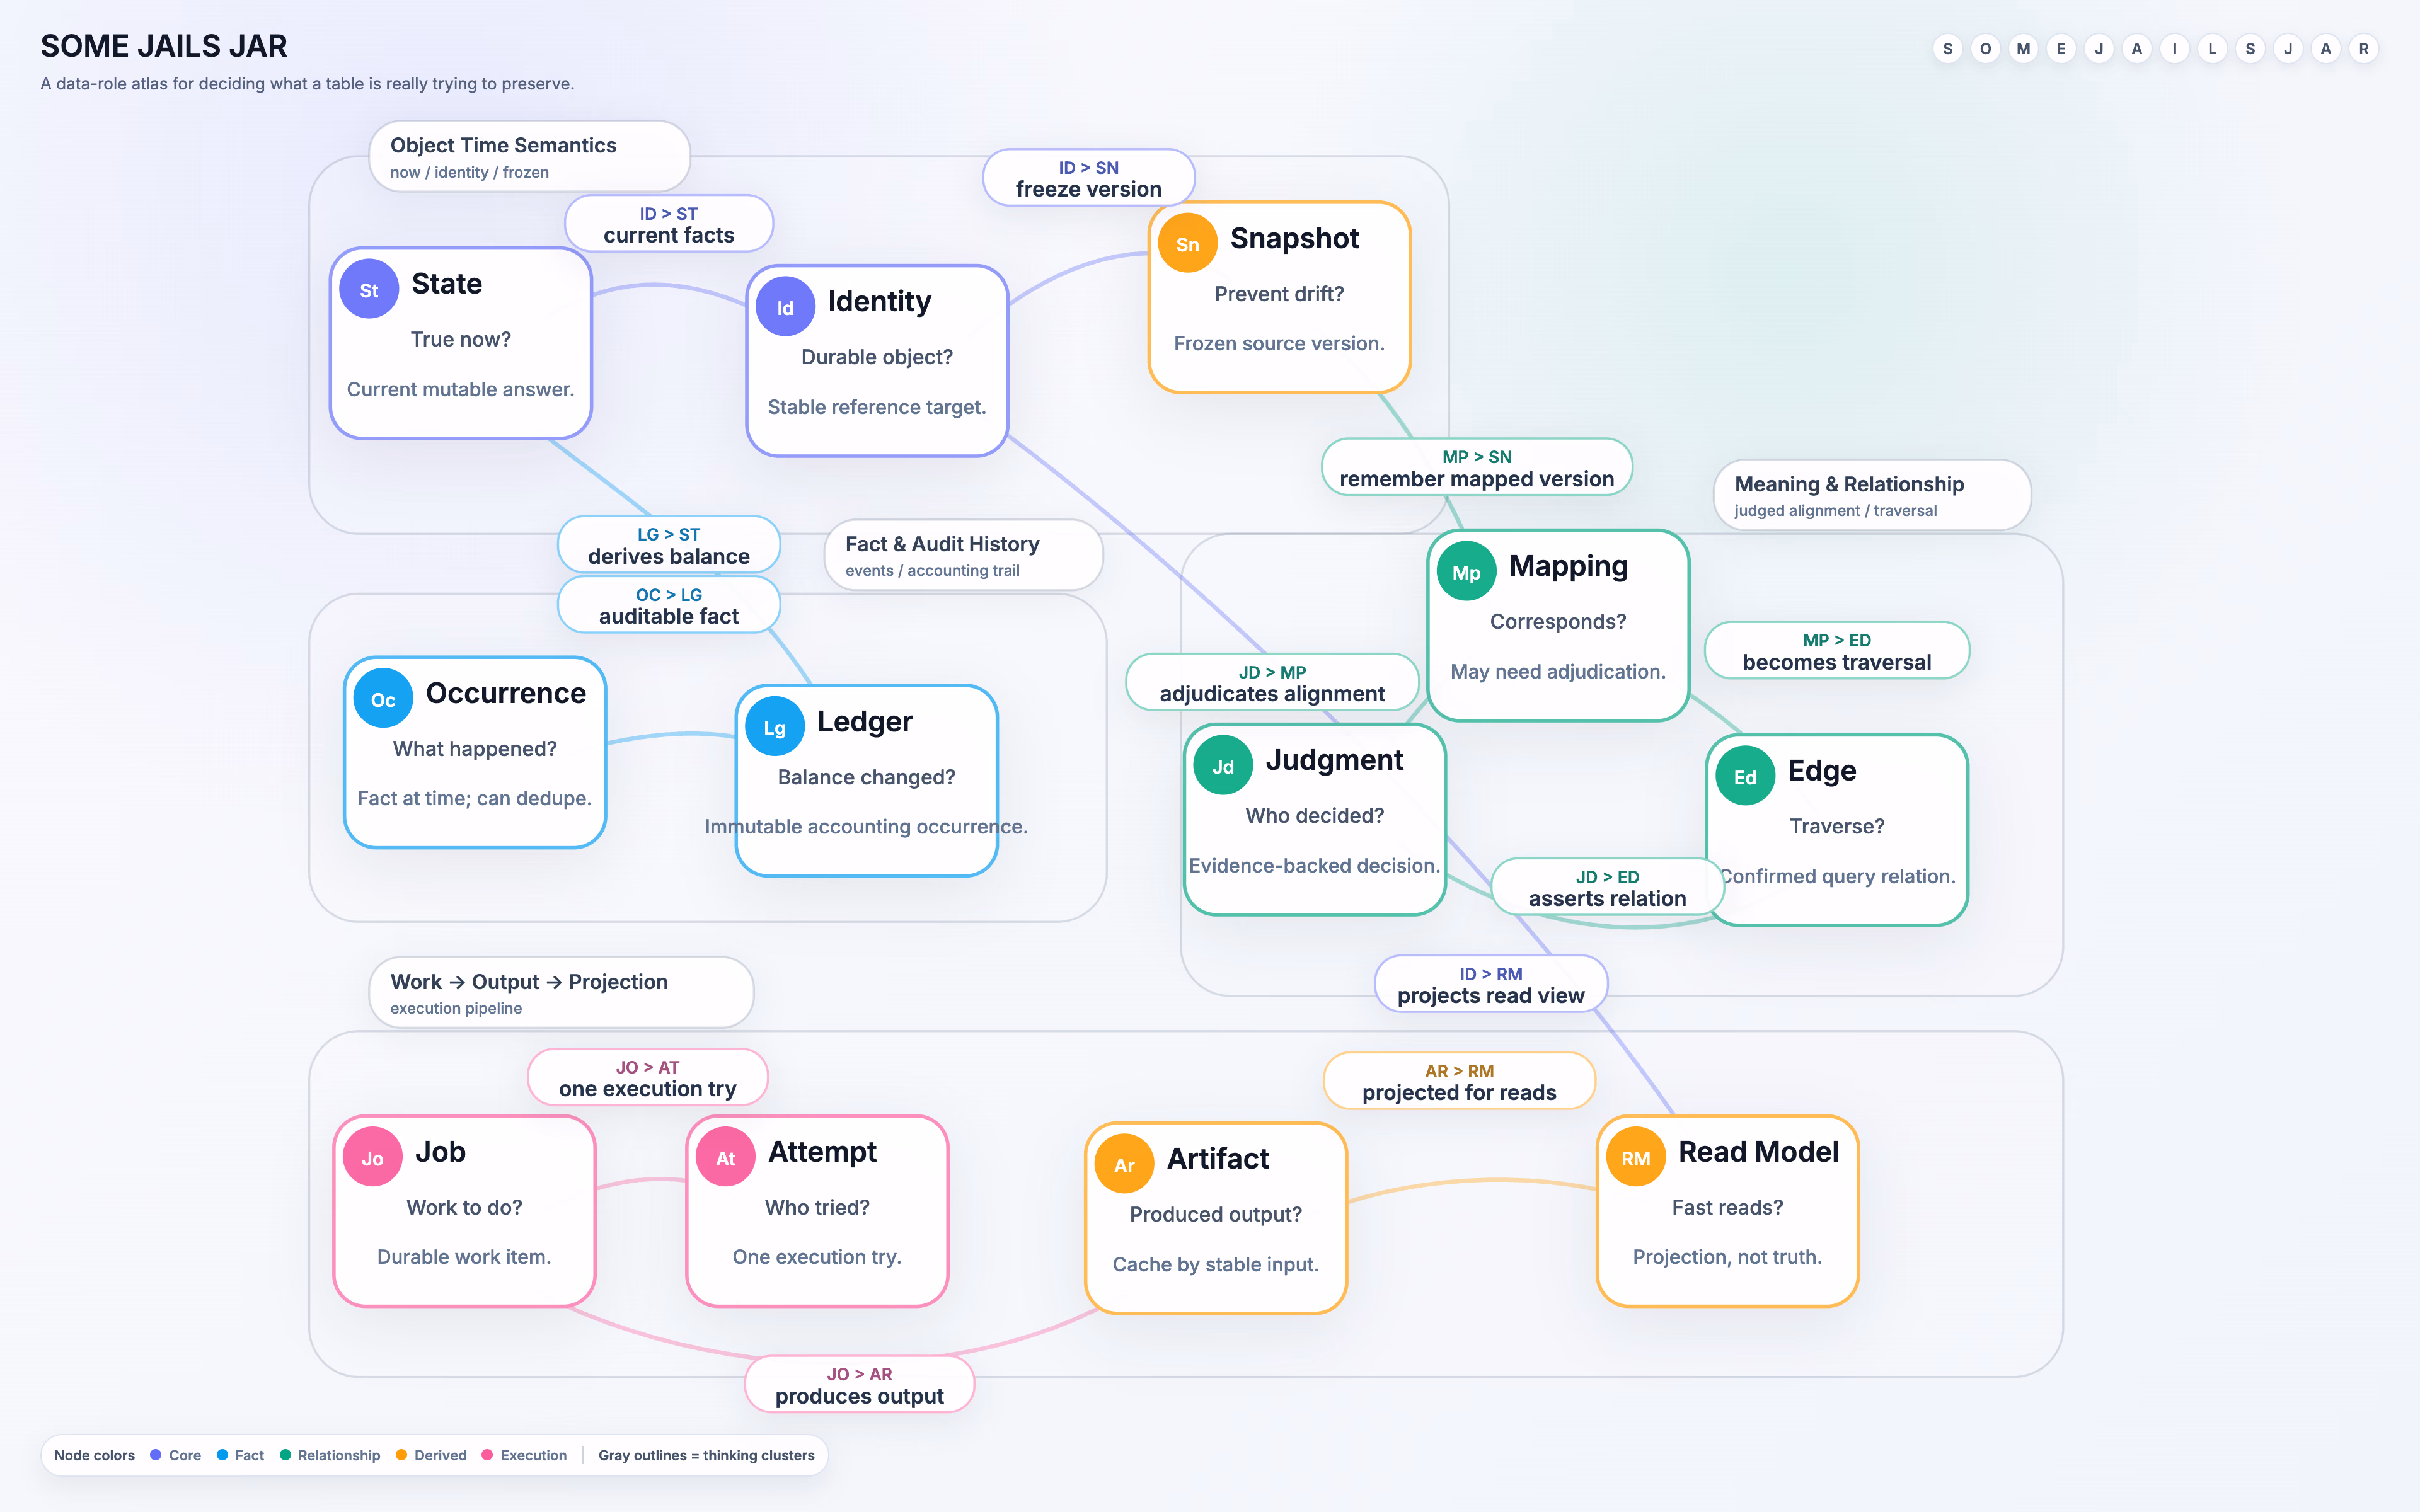Click the 'Node colors' legend heading
Image resolution: width=2420 pixels, height=1512 pixels.
[x=94, y=1455]
